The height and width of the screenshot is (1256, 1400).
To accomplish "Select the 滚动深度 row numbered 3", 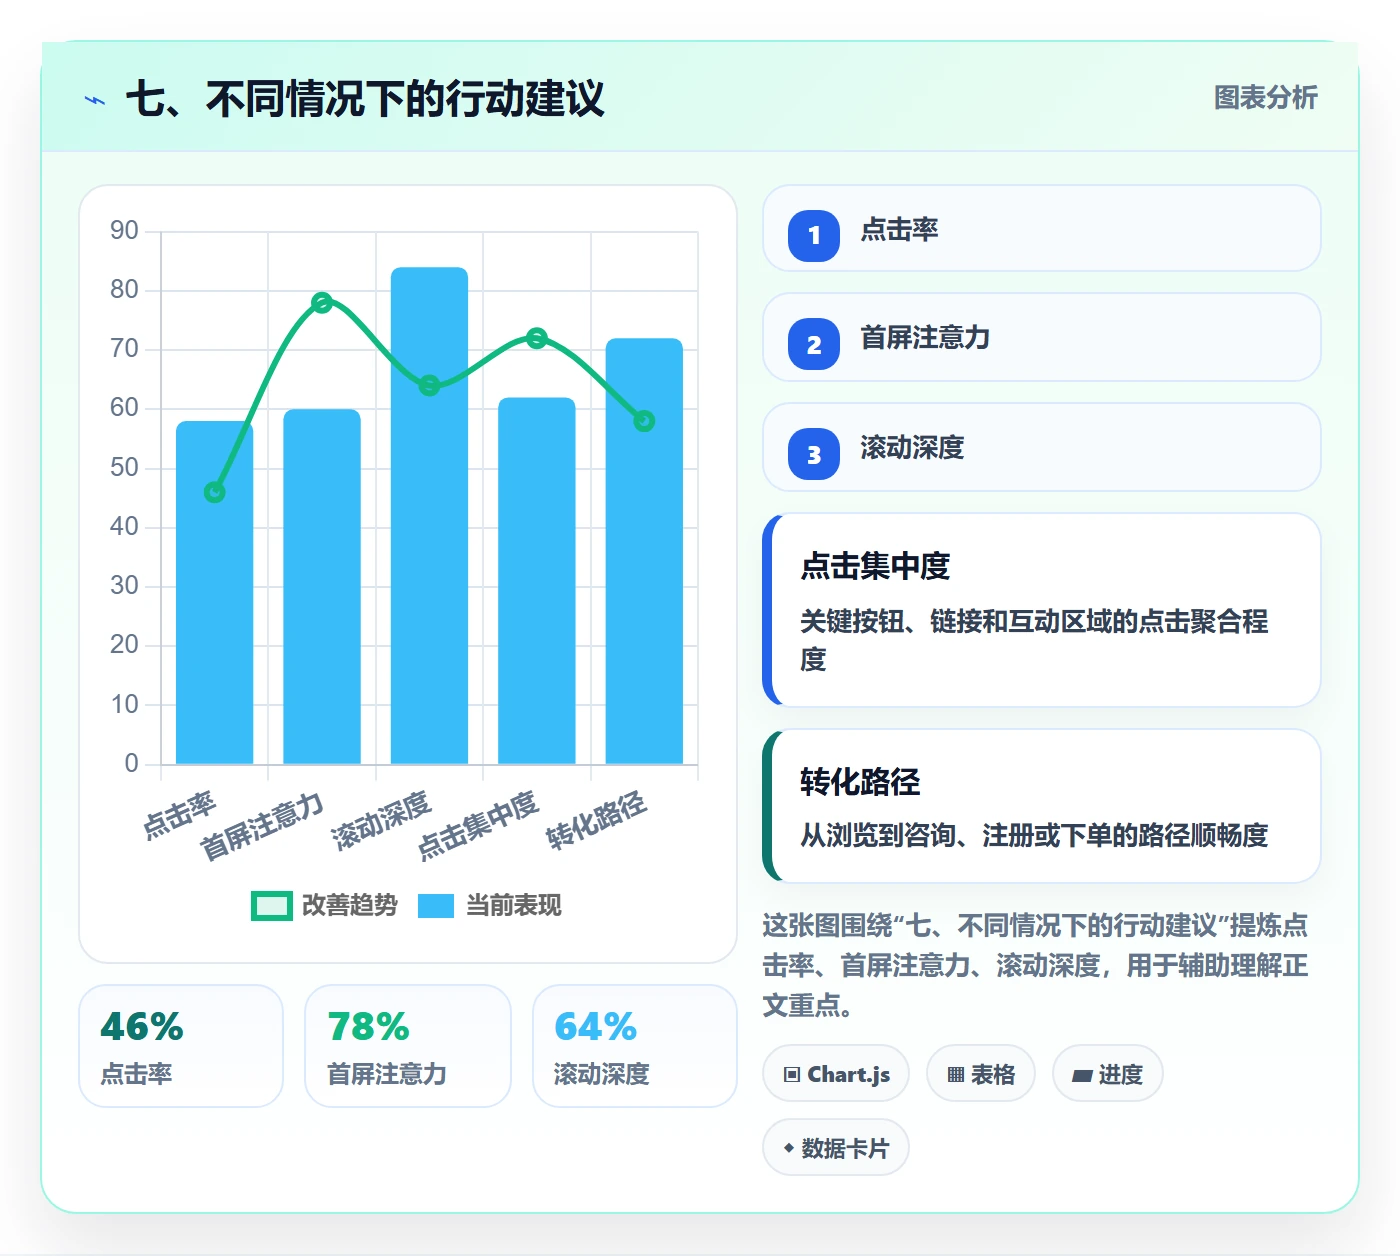I will [x=1042, y=447].
